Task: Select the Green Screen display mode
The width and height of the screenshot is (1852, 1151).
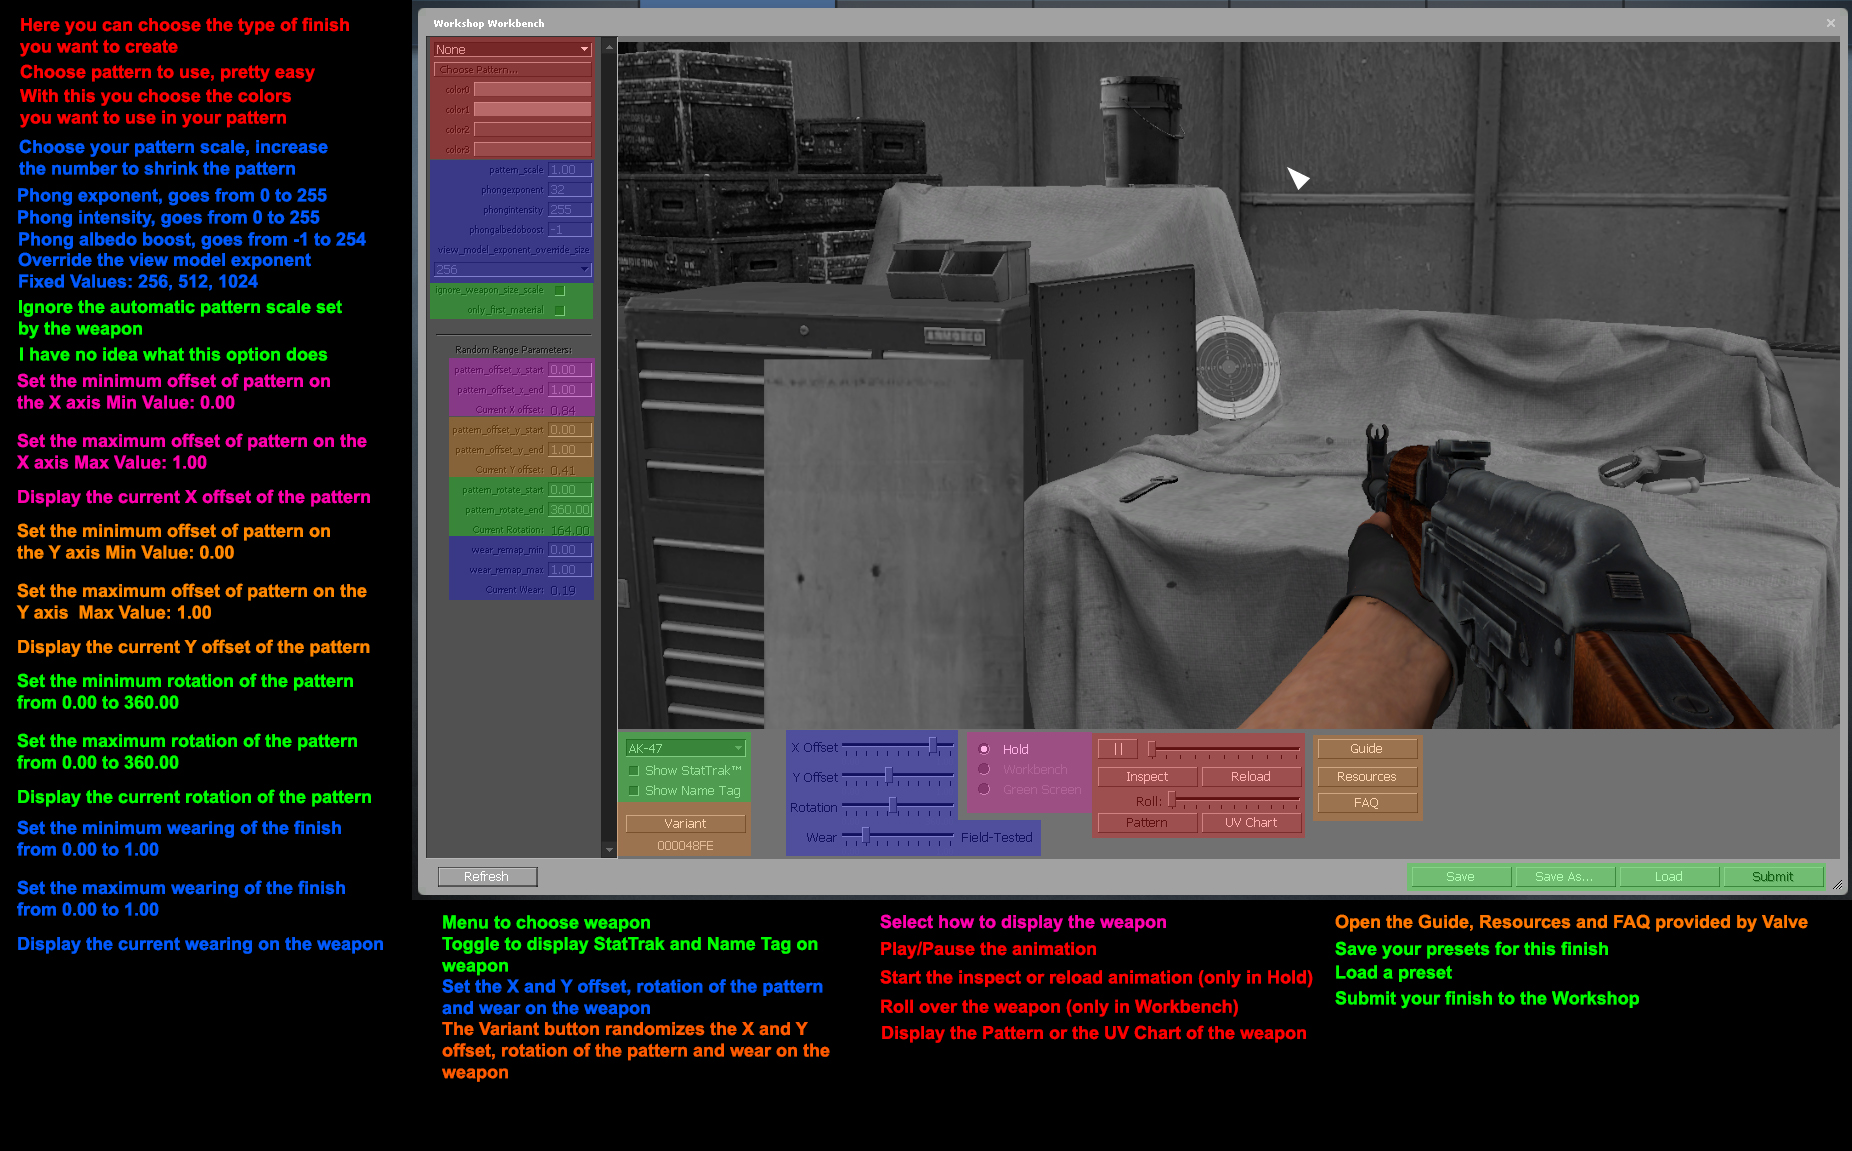Action: 984,789
